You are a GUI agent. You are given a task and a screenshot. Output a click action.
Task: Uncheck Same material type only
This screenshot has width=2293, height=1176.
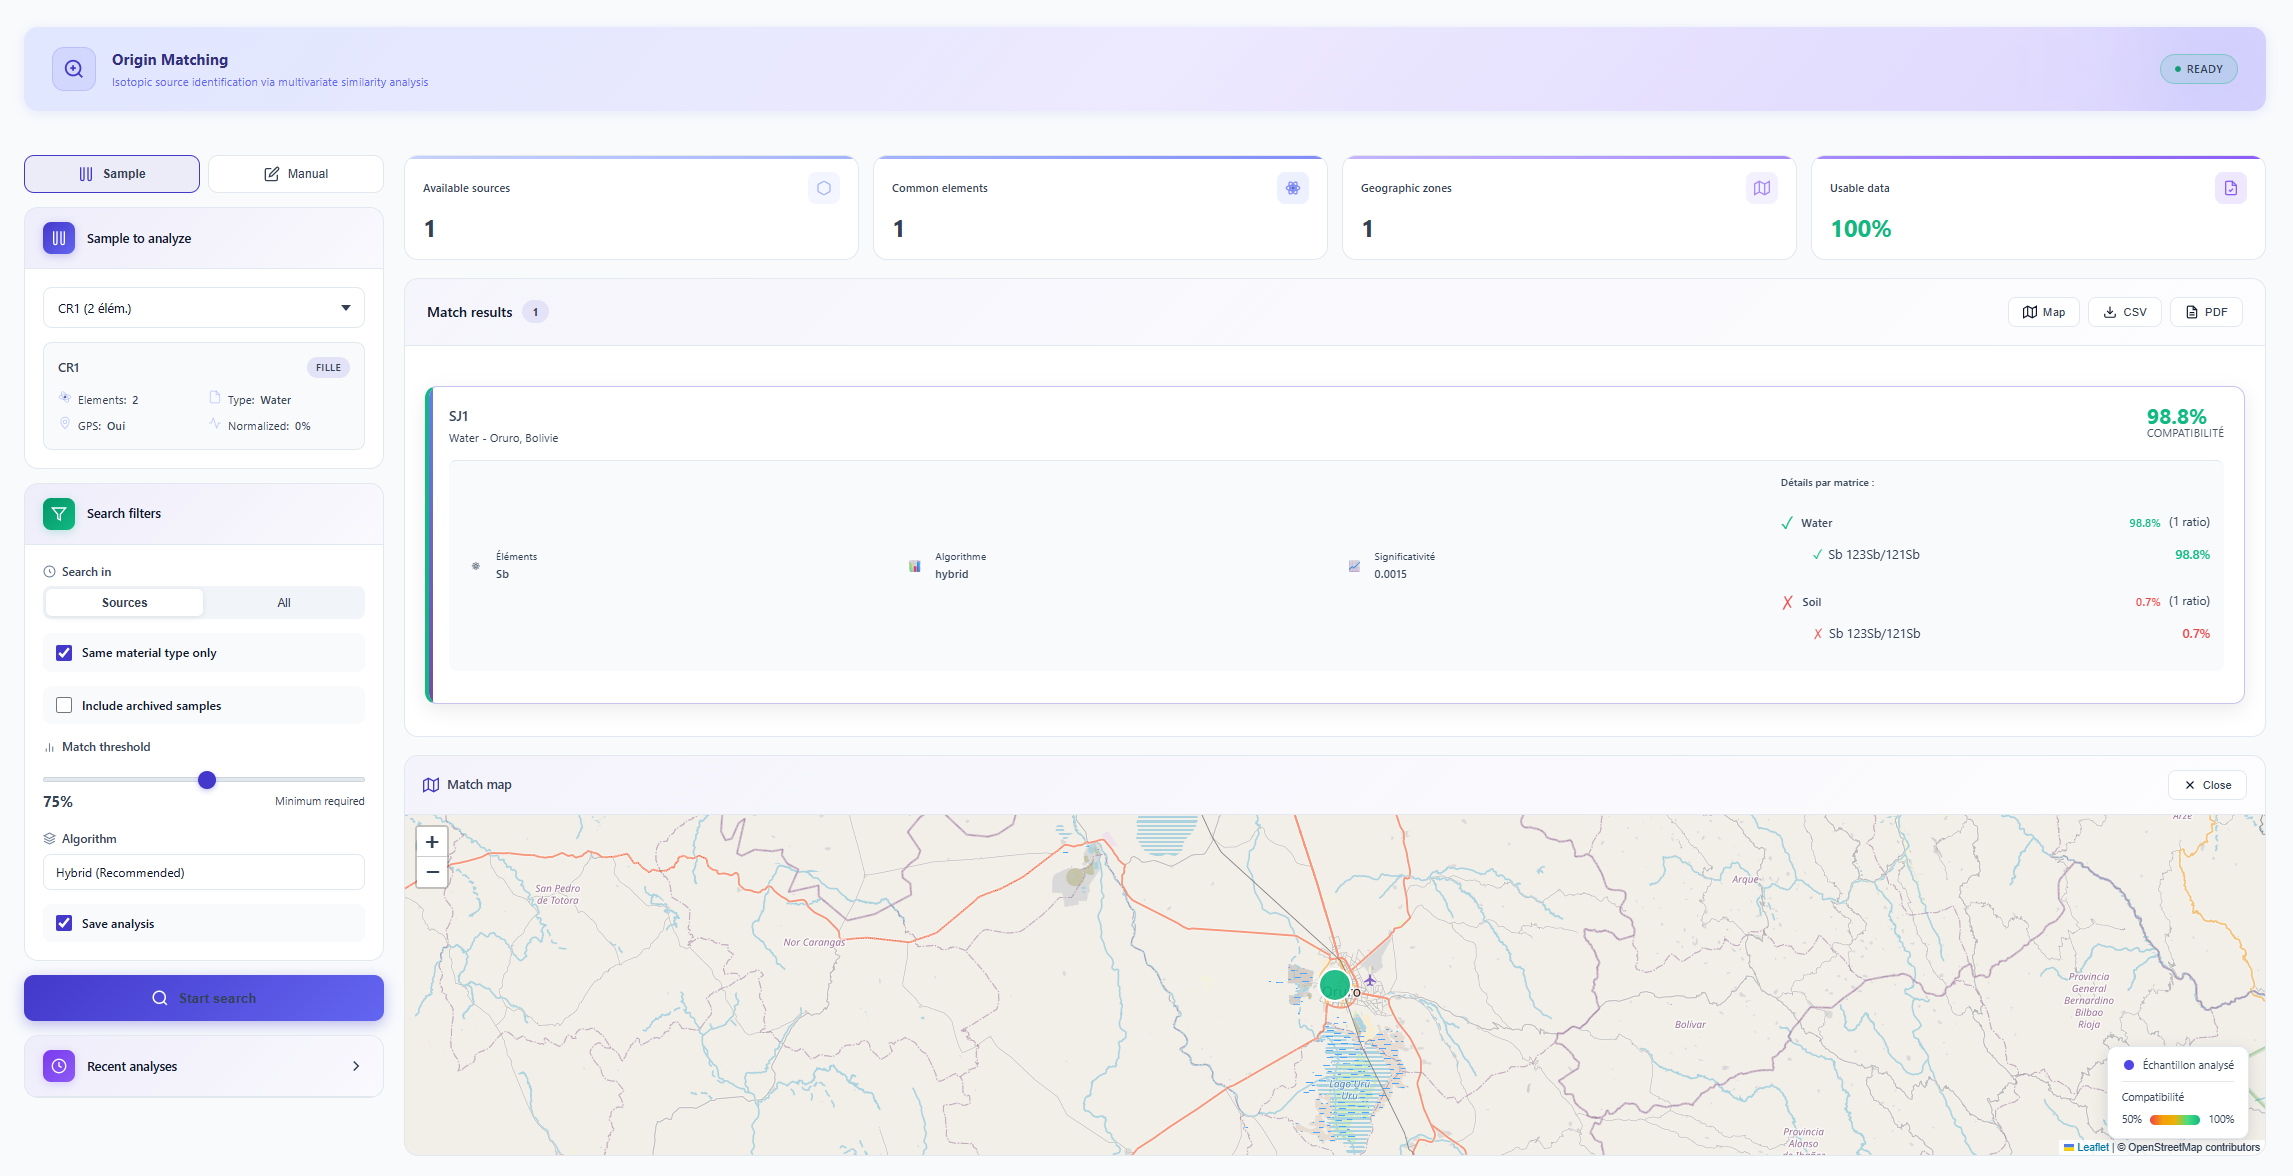click(x=64, y=652)
